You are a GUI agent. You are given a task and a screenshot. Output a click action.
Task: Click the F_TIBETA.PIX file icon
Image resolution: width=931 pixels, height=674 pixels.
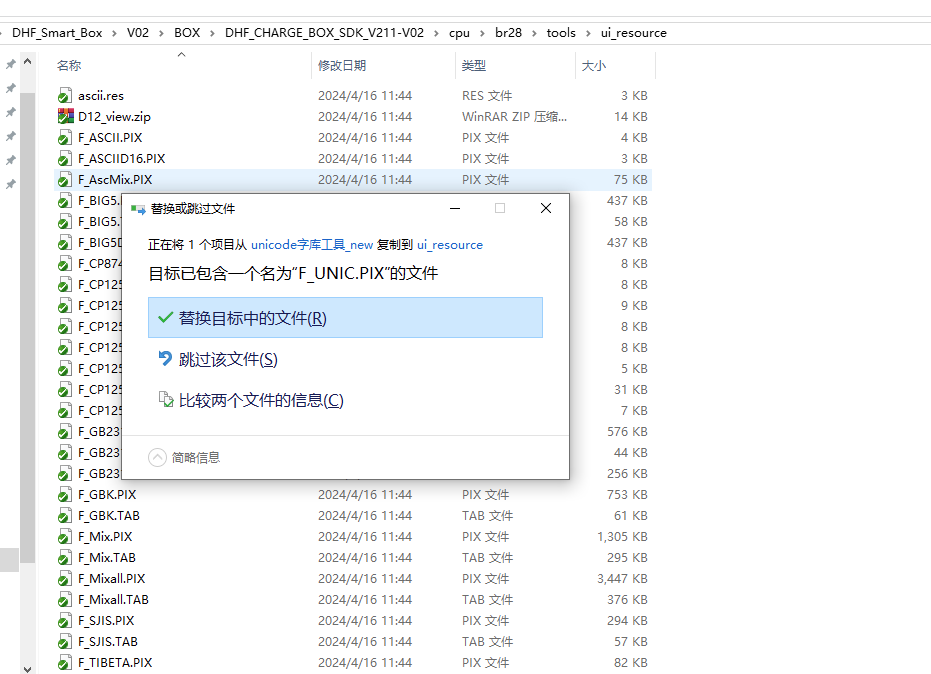pyautogui.click(x=65, y=663)
